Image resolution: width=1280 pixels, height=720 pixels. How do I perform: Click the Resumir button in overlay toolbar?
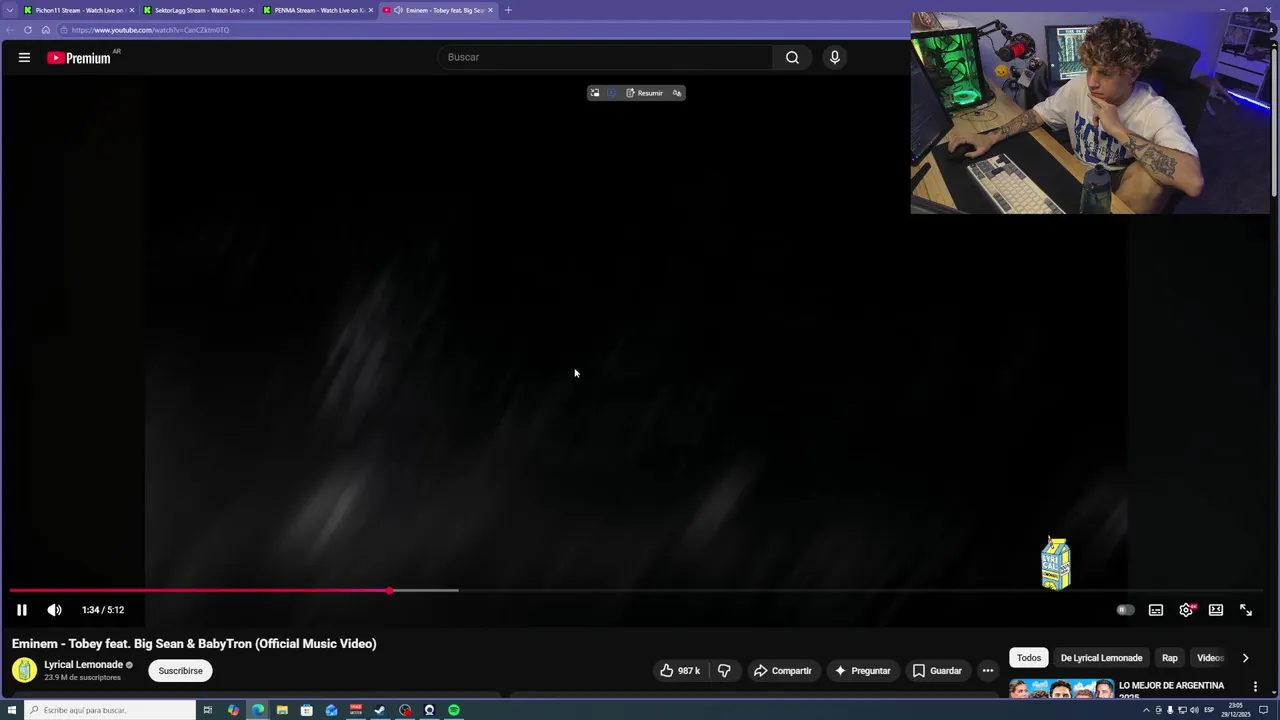644,93
